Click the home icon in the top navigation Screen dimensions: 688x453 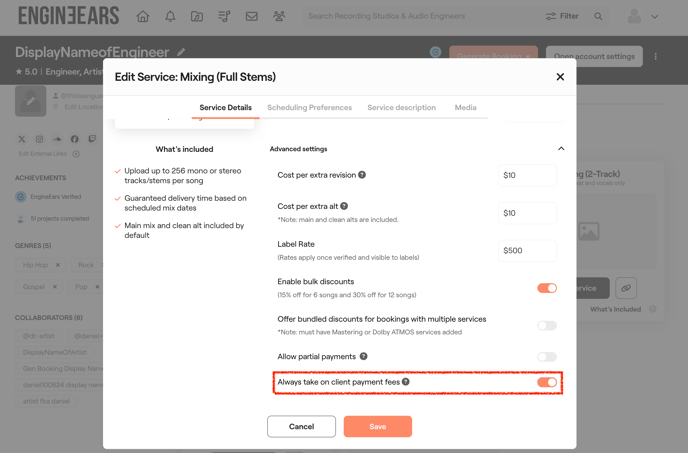point(143,17)
